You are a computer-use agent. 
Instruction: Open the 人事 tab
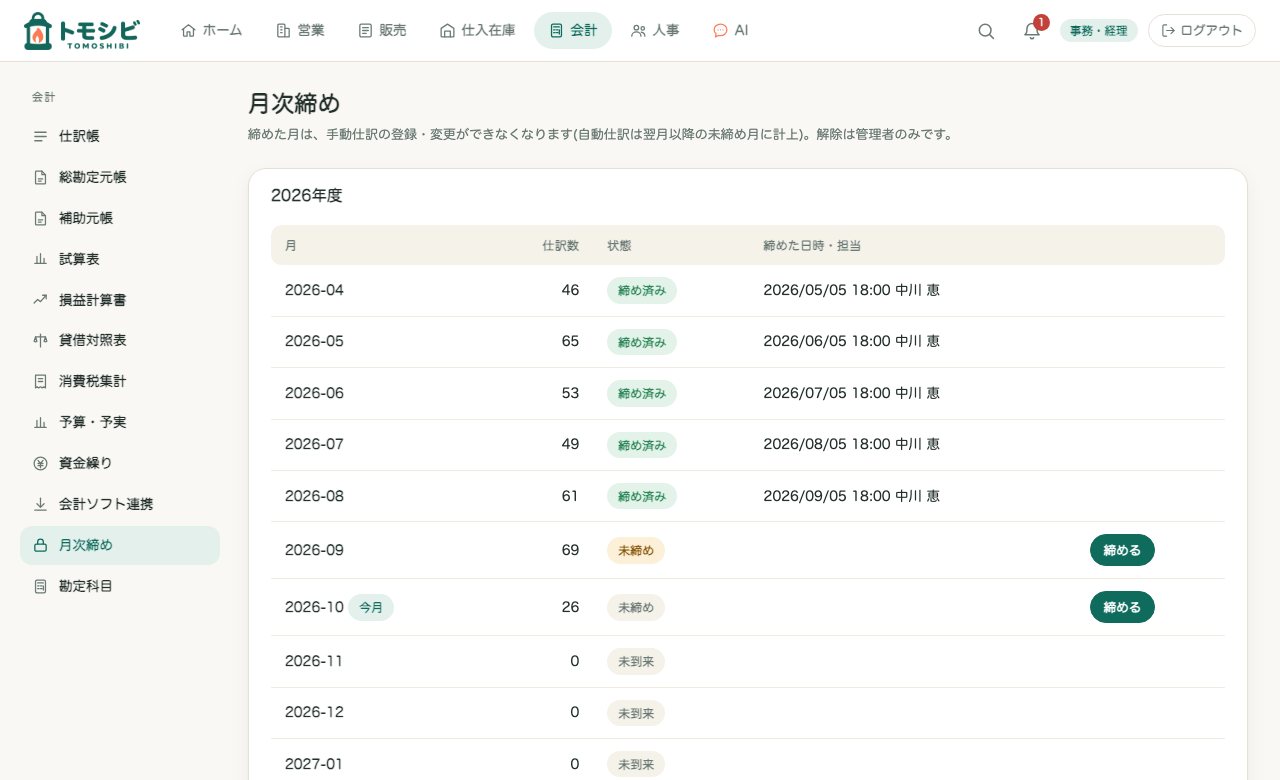tap(655, 31)
